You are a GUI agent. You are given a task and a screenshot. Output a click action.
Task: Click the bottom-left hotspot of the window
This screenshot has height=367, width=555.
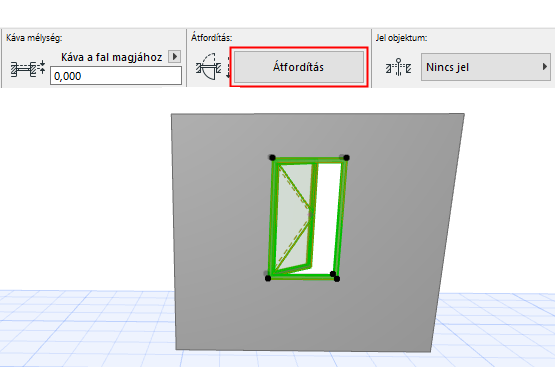pyautogui.click(x=268, y=279)
